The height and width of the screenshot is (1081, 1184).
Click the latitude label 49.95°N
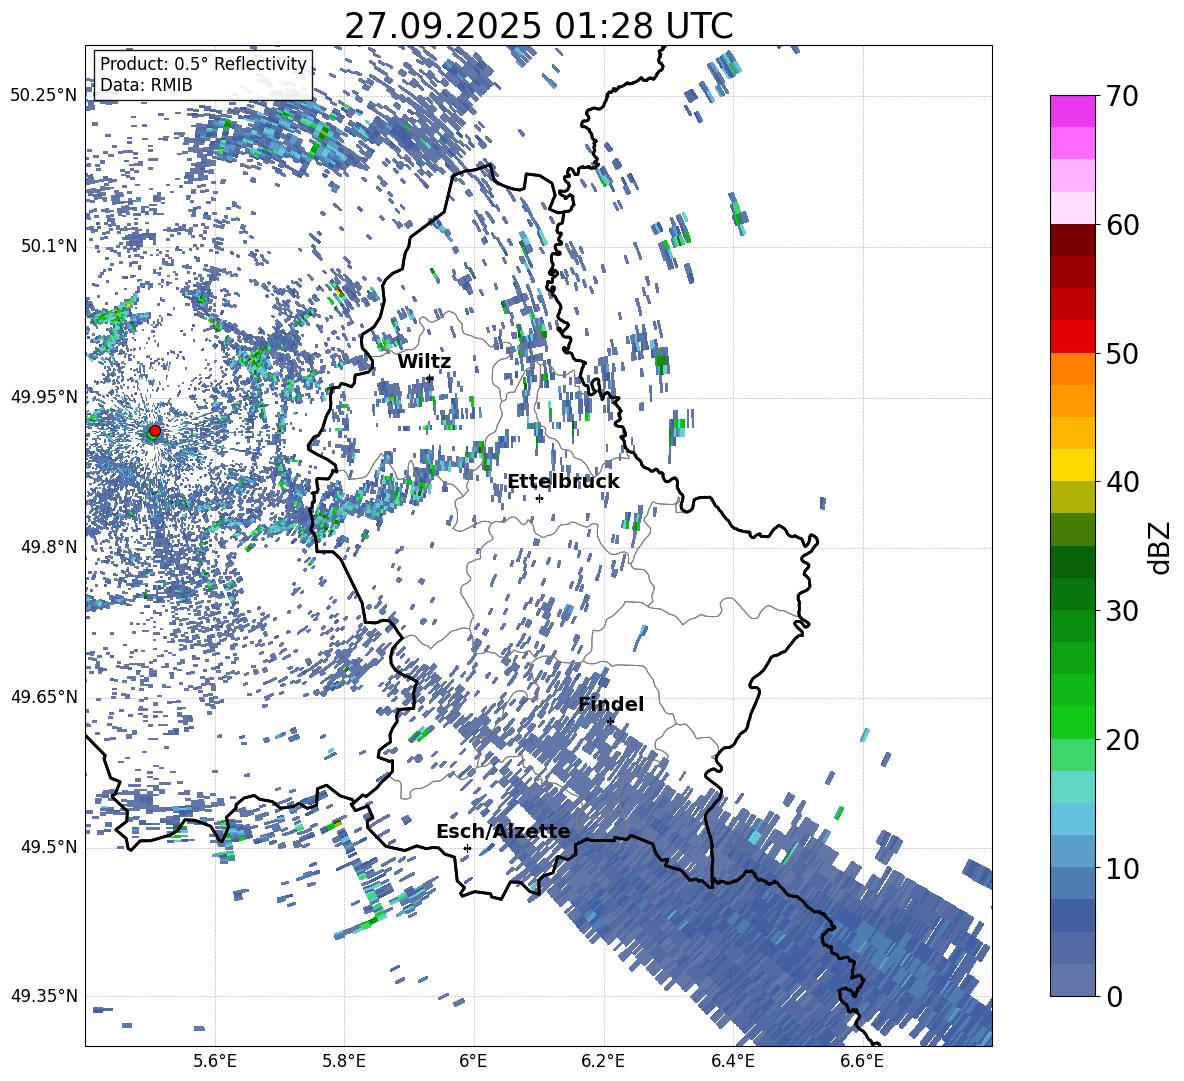pyautogui.click(x=44, y=396)
